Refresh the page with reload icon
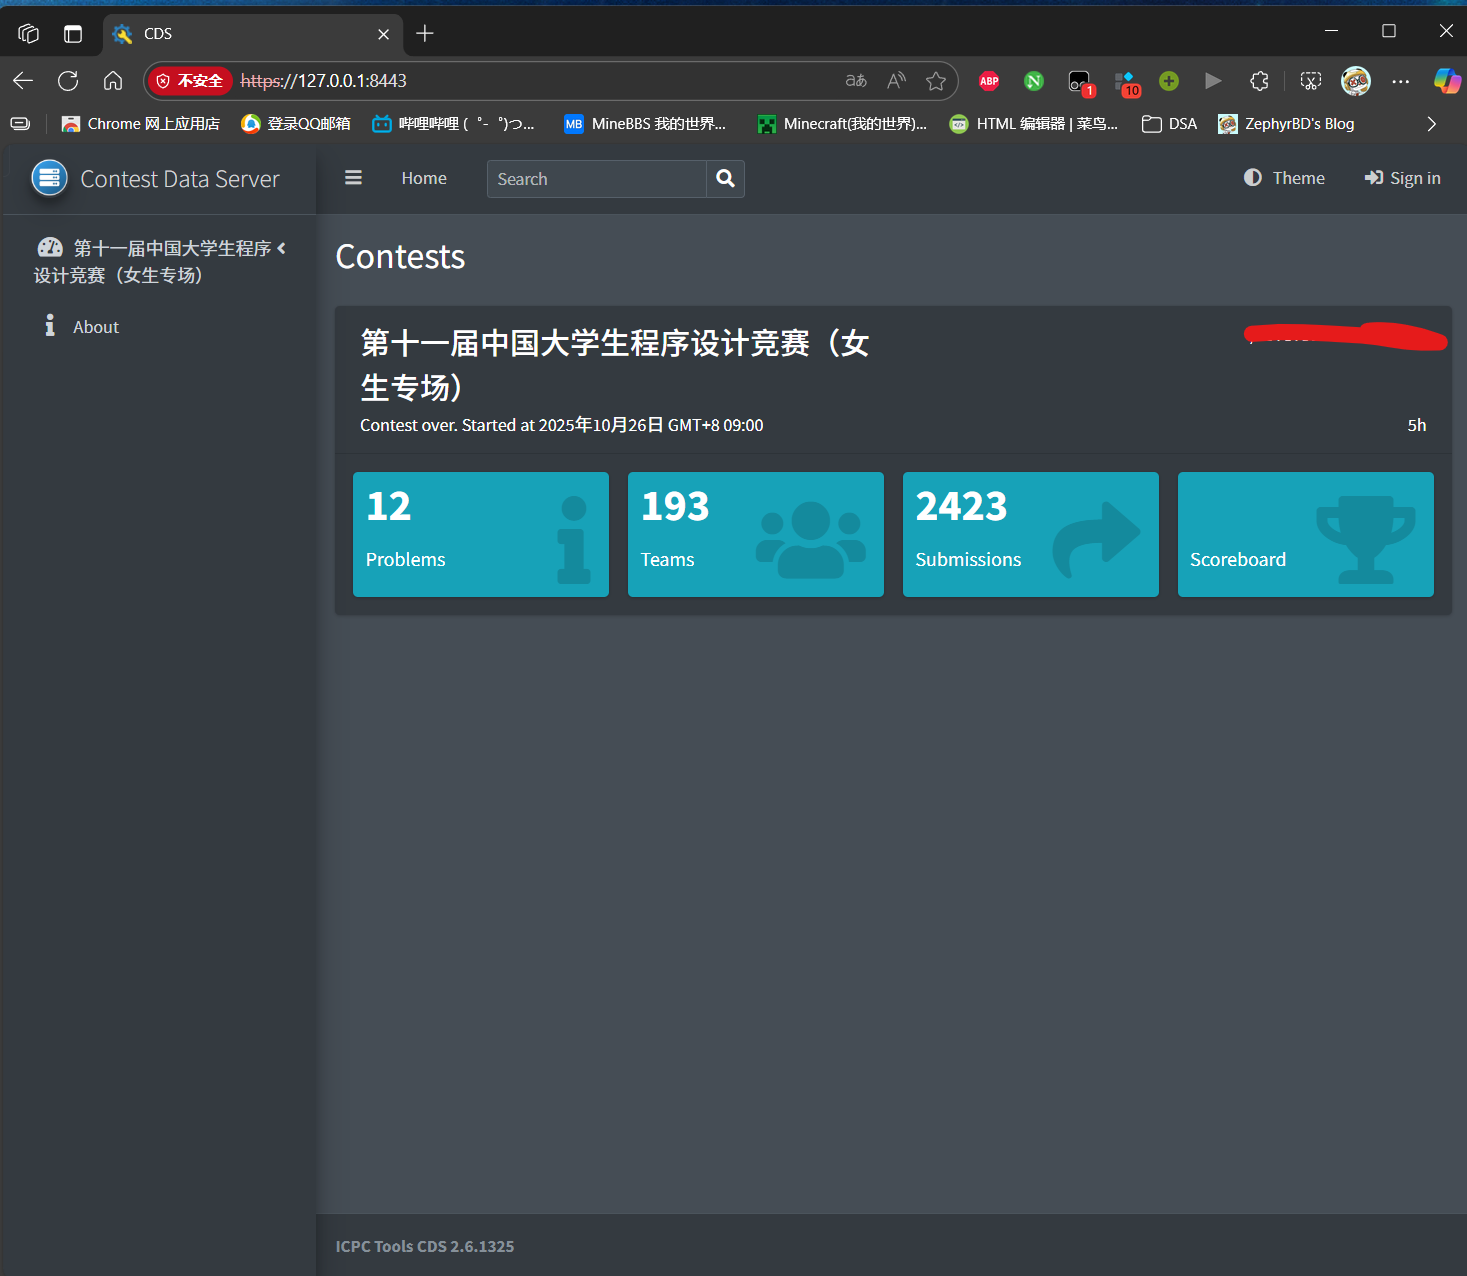The image size is (1467, 1276). (x=68, y=81)
